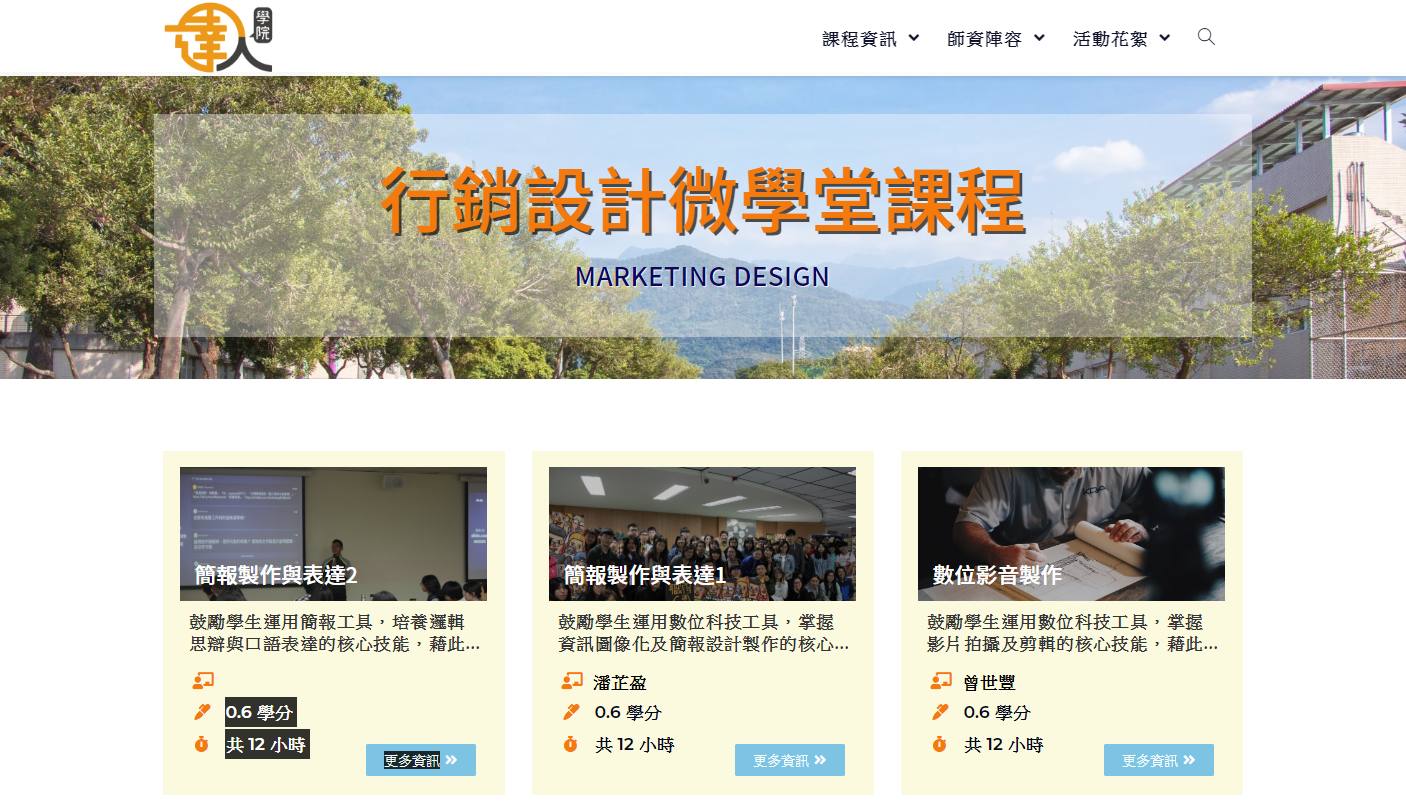Expand the 師資陣容 dropdown menu

click(x=995, y=39)
